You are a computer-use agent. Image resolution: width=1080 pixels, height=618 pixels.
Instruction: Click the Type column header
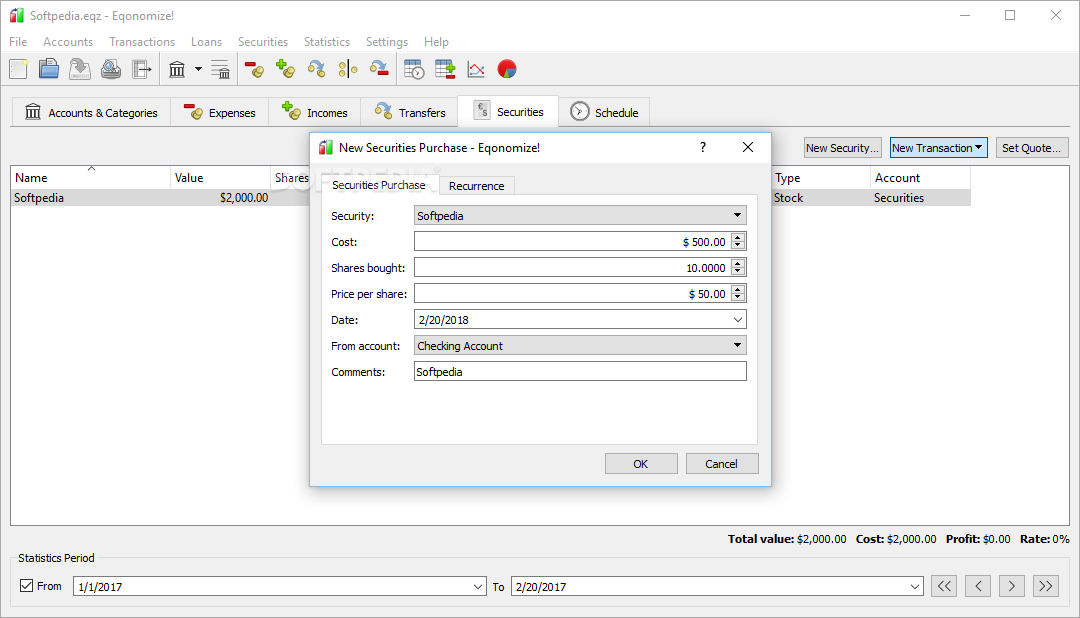(820, 178)
